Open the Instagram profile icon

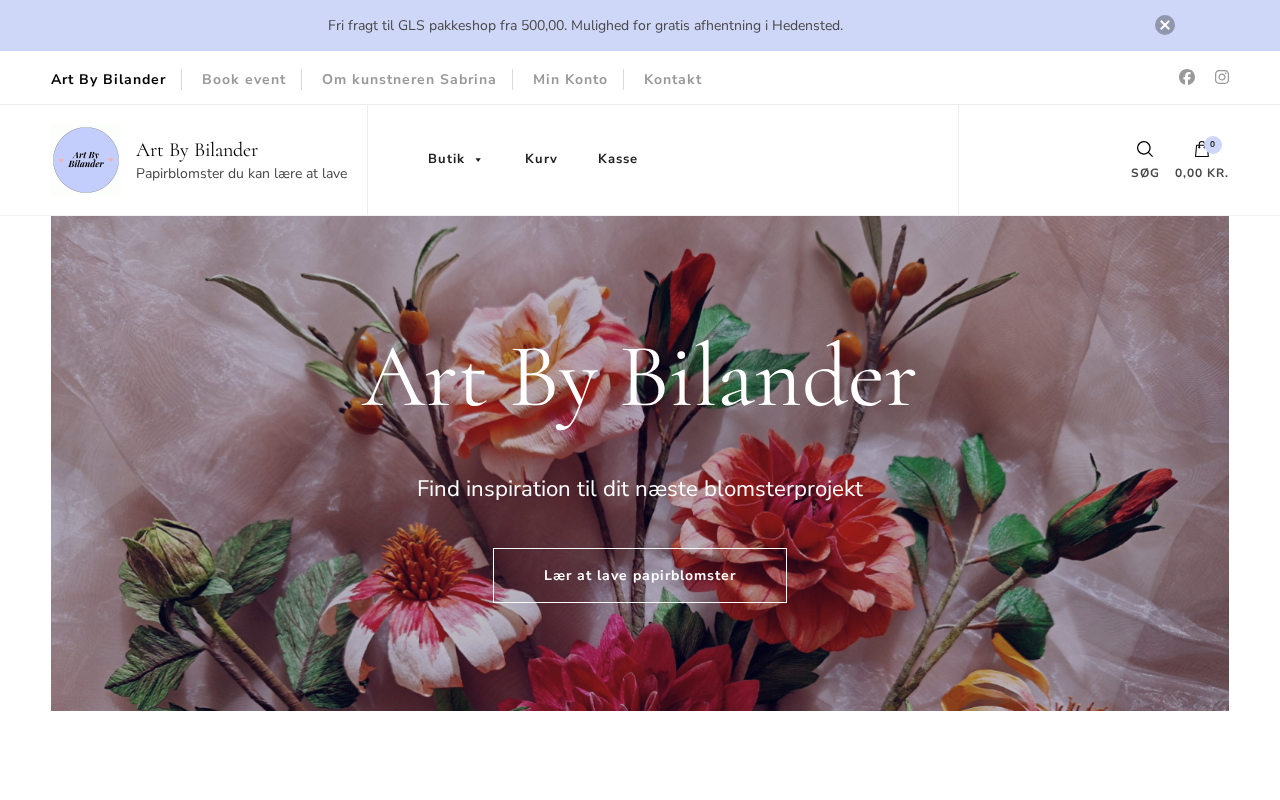(1222, 77)
